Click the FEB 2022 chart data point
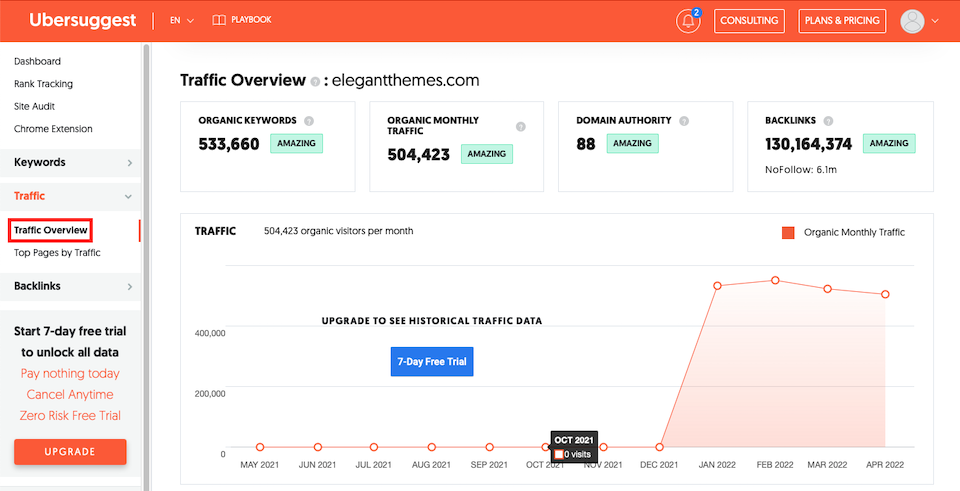This screenshot has width=960, height=491. click(x=775, y=280)
